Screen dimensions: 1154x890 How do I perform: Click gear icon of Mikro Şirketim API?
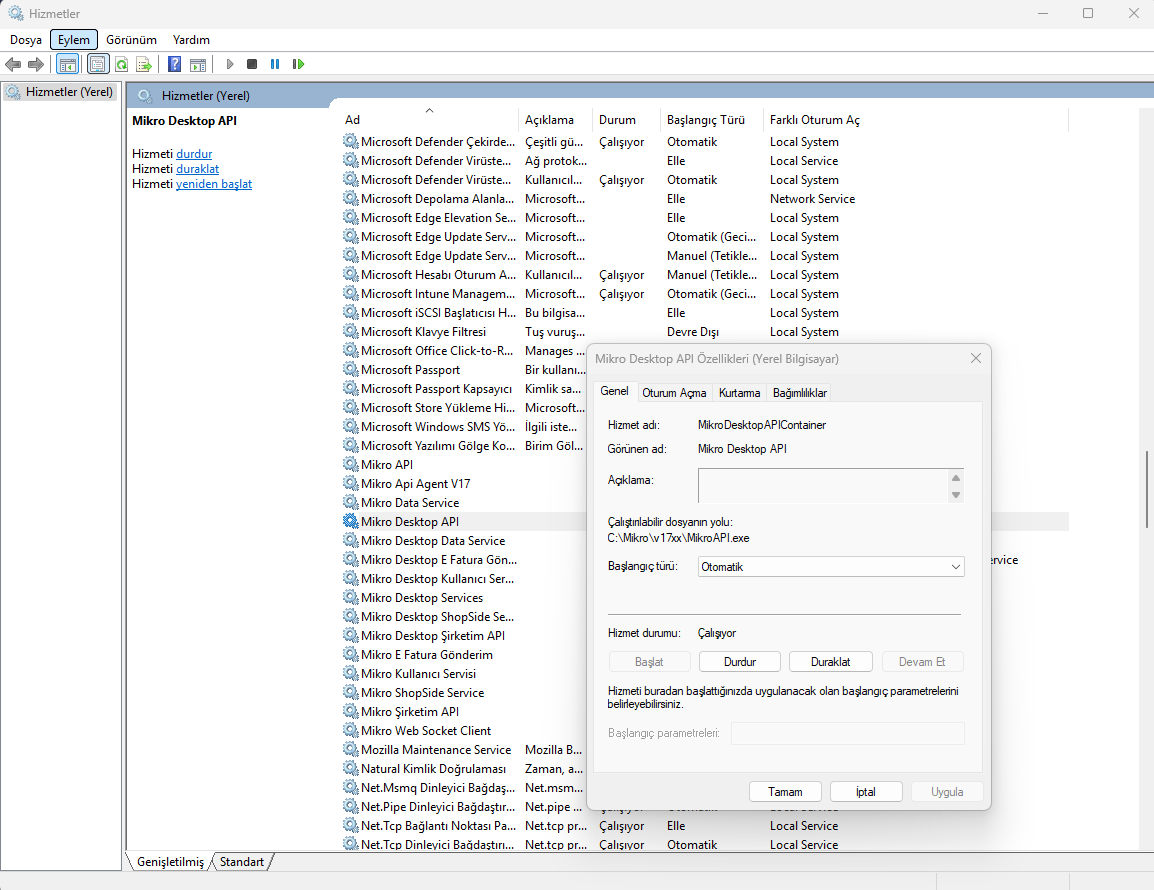[x=351, y=712]
